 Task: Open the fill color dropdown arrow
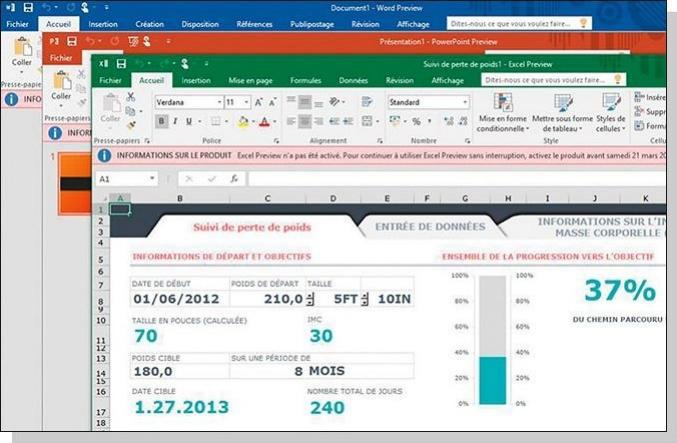tap(253, 122)
